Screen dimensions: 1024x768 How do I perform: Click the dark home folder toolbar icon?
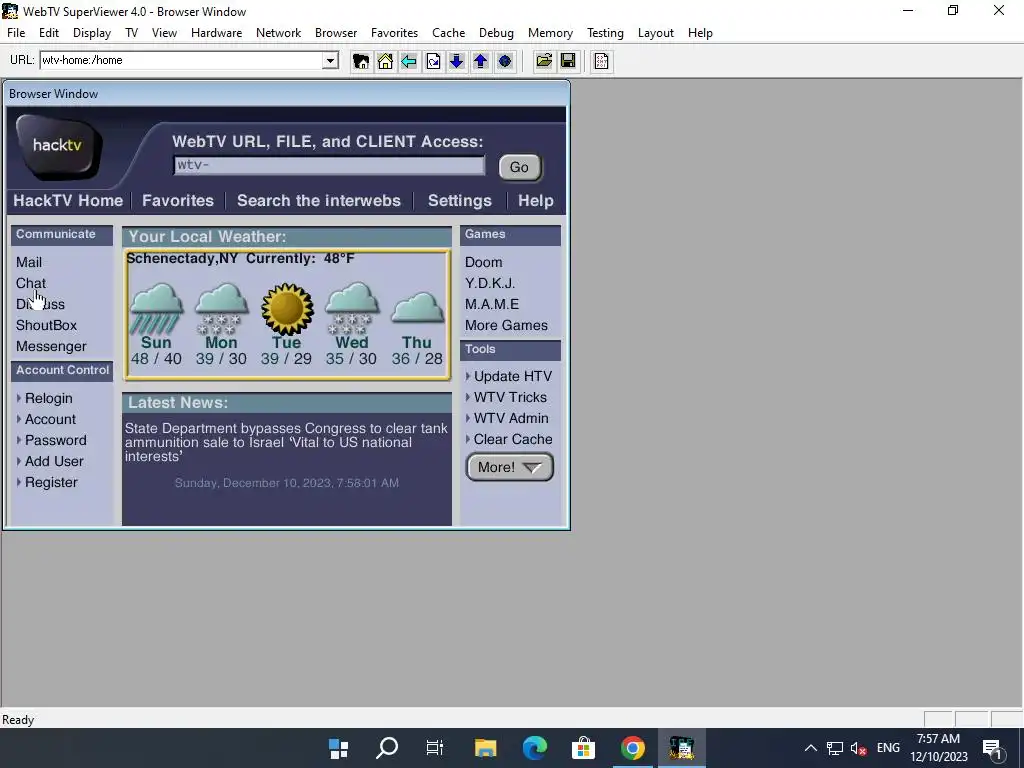[360, 61]
